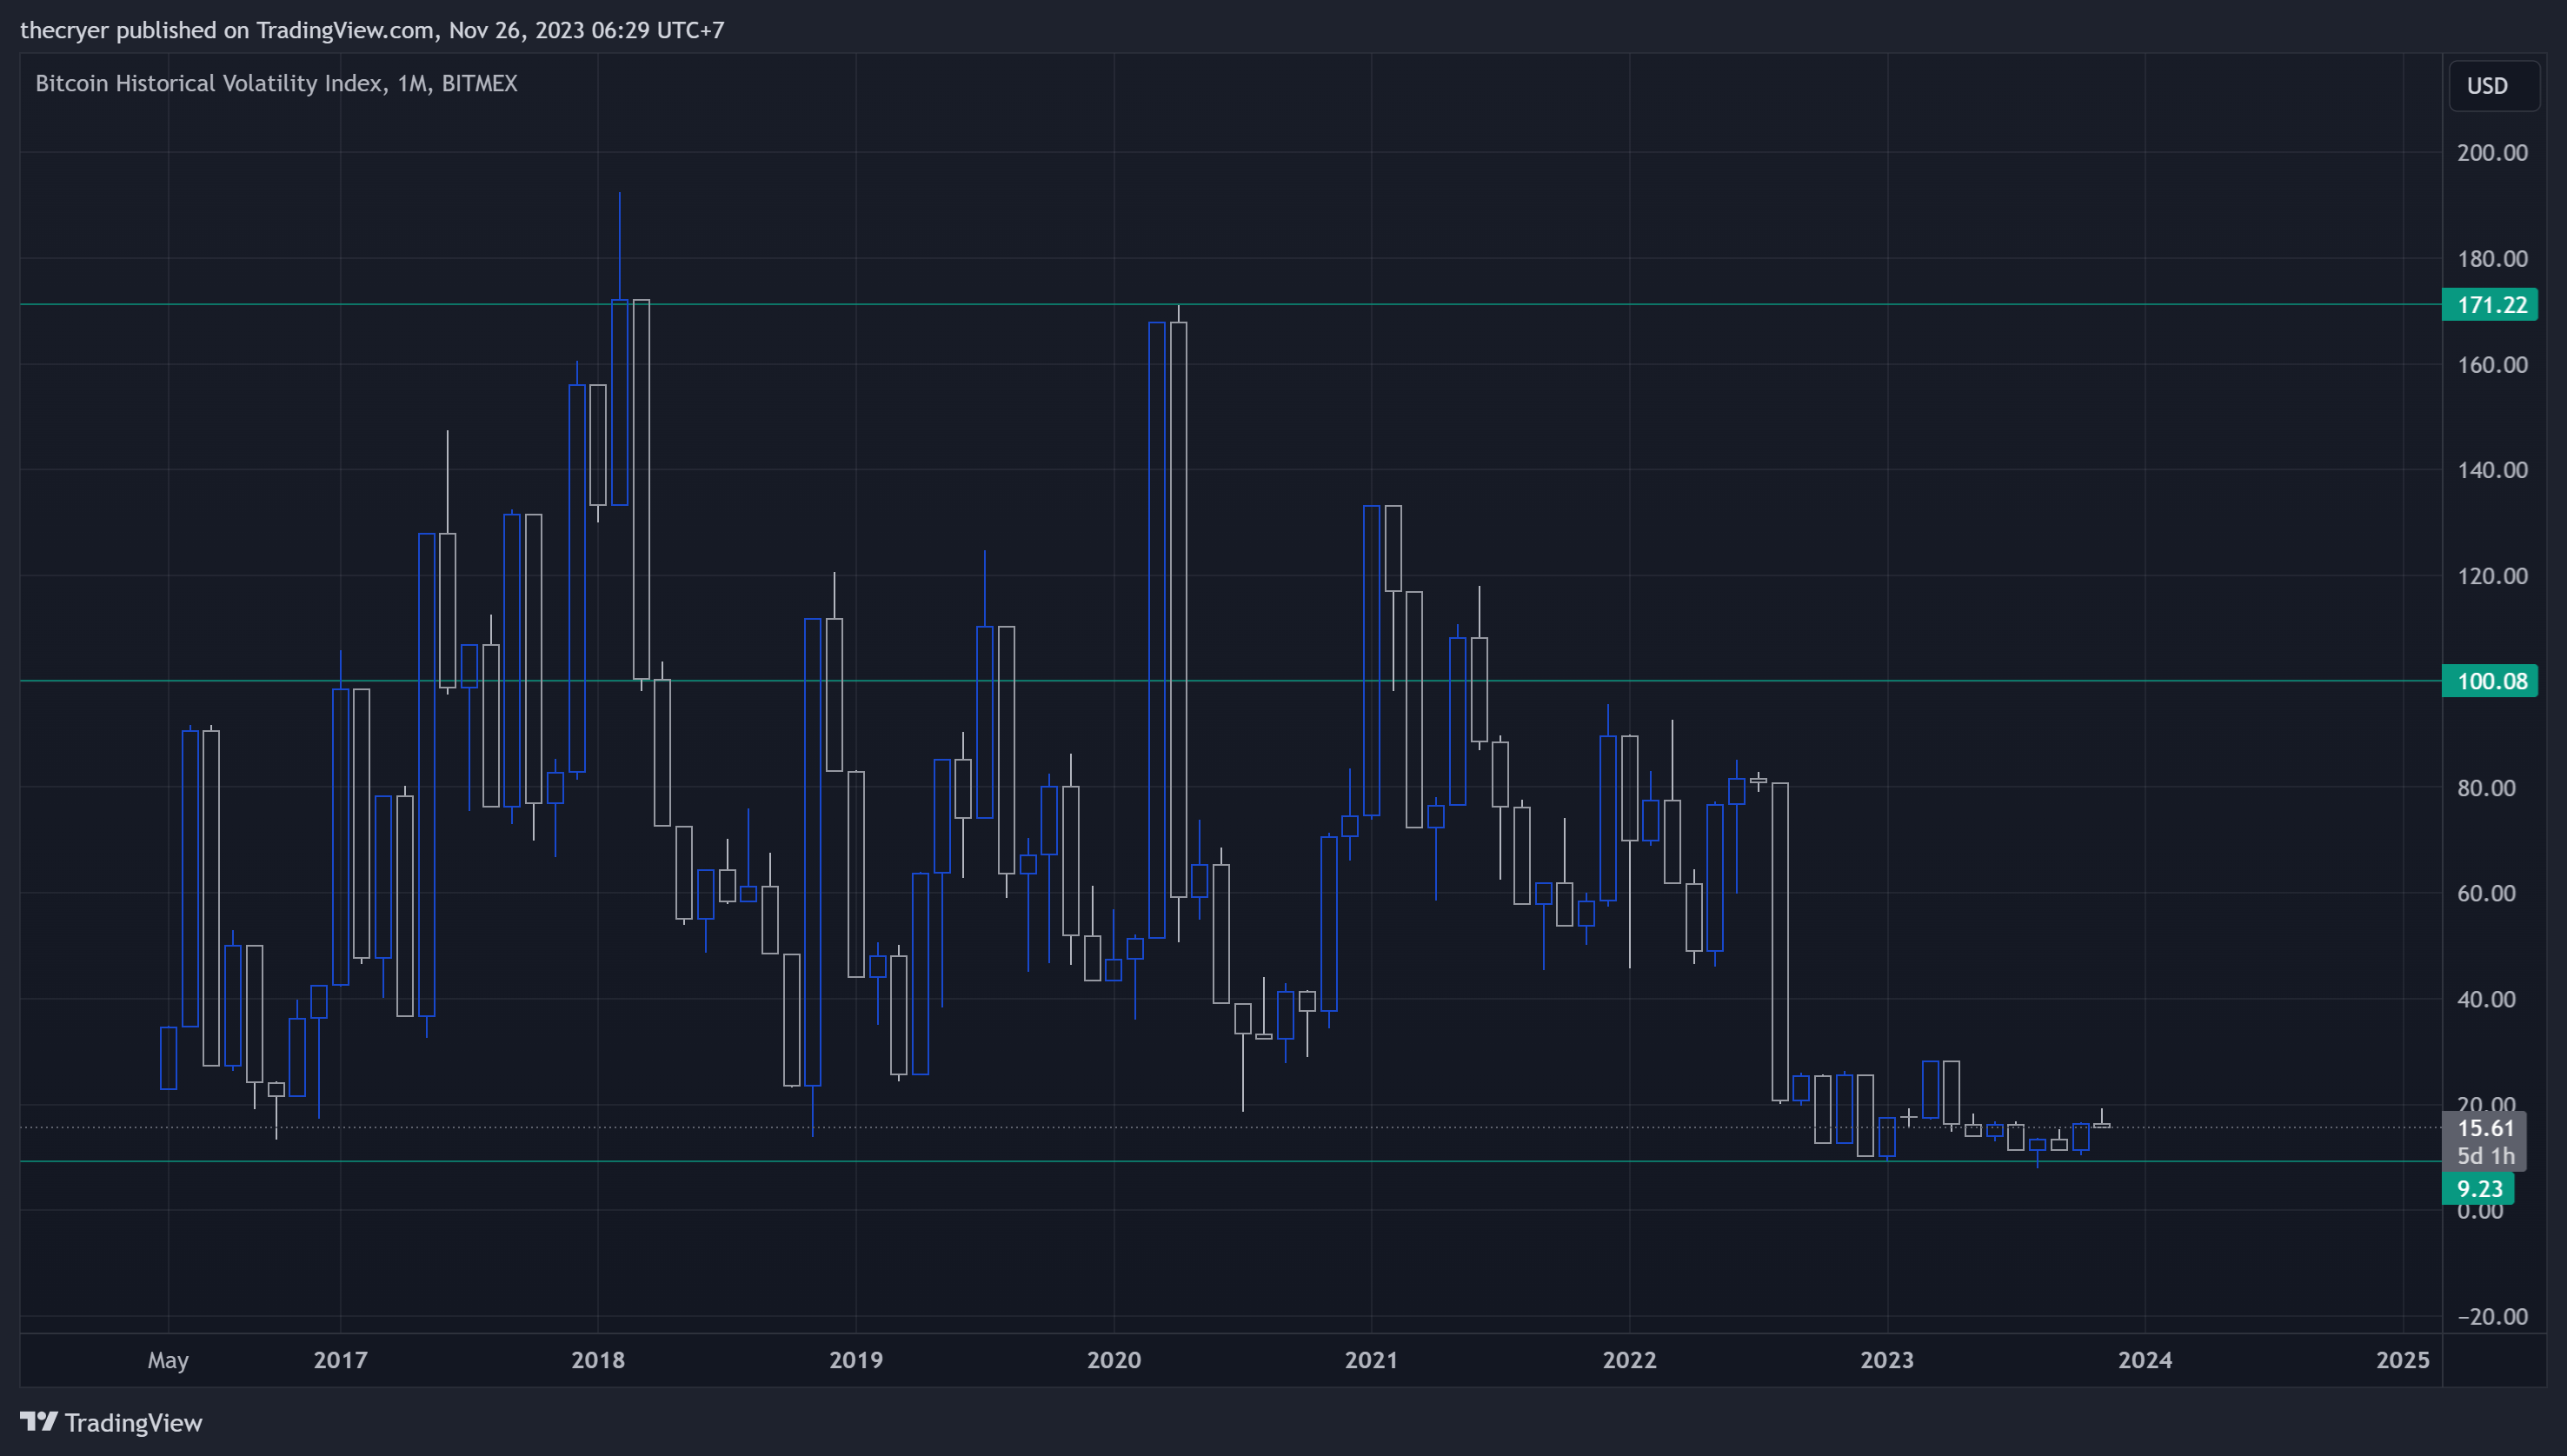Select the 9.23 price label
The image size is (2567, 1456).
coord(2478,1189)
